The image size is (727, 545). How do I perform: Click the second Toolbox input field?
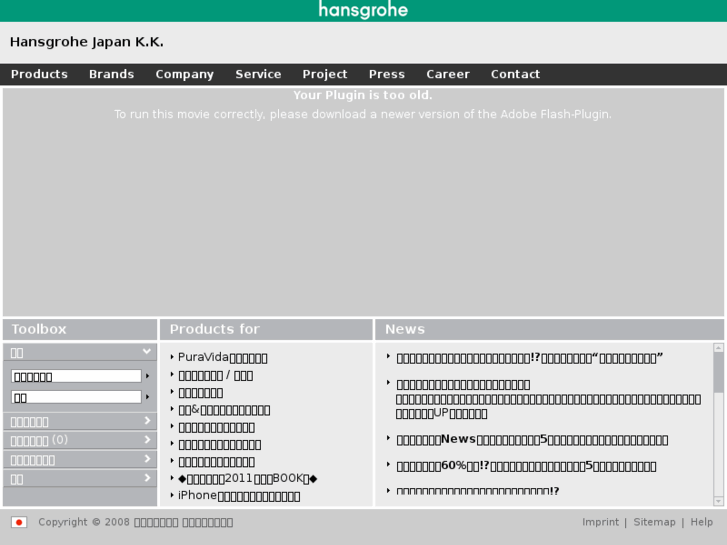(x=77, y=397)
